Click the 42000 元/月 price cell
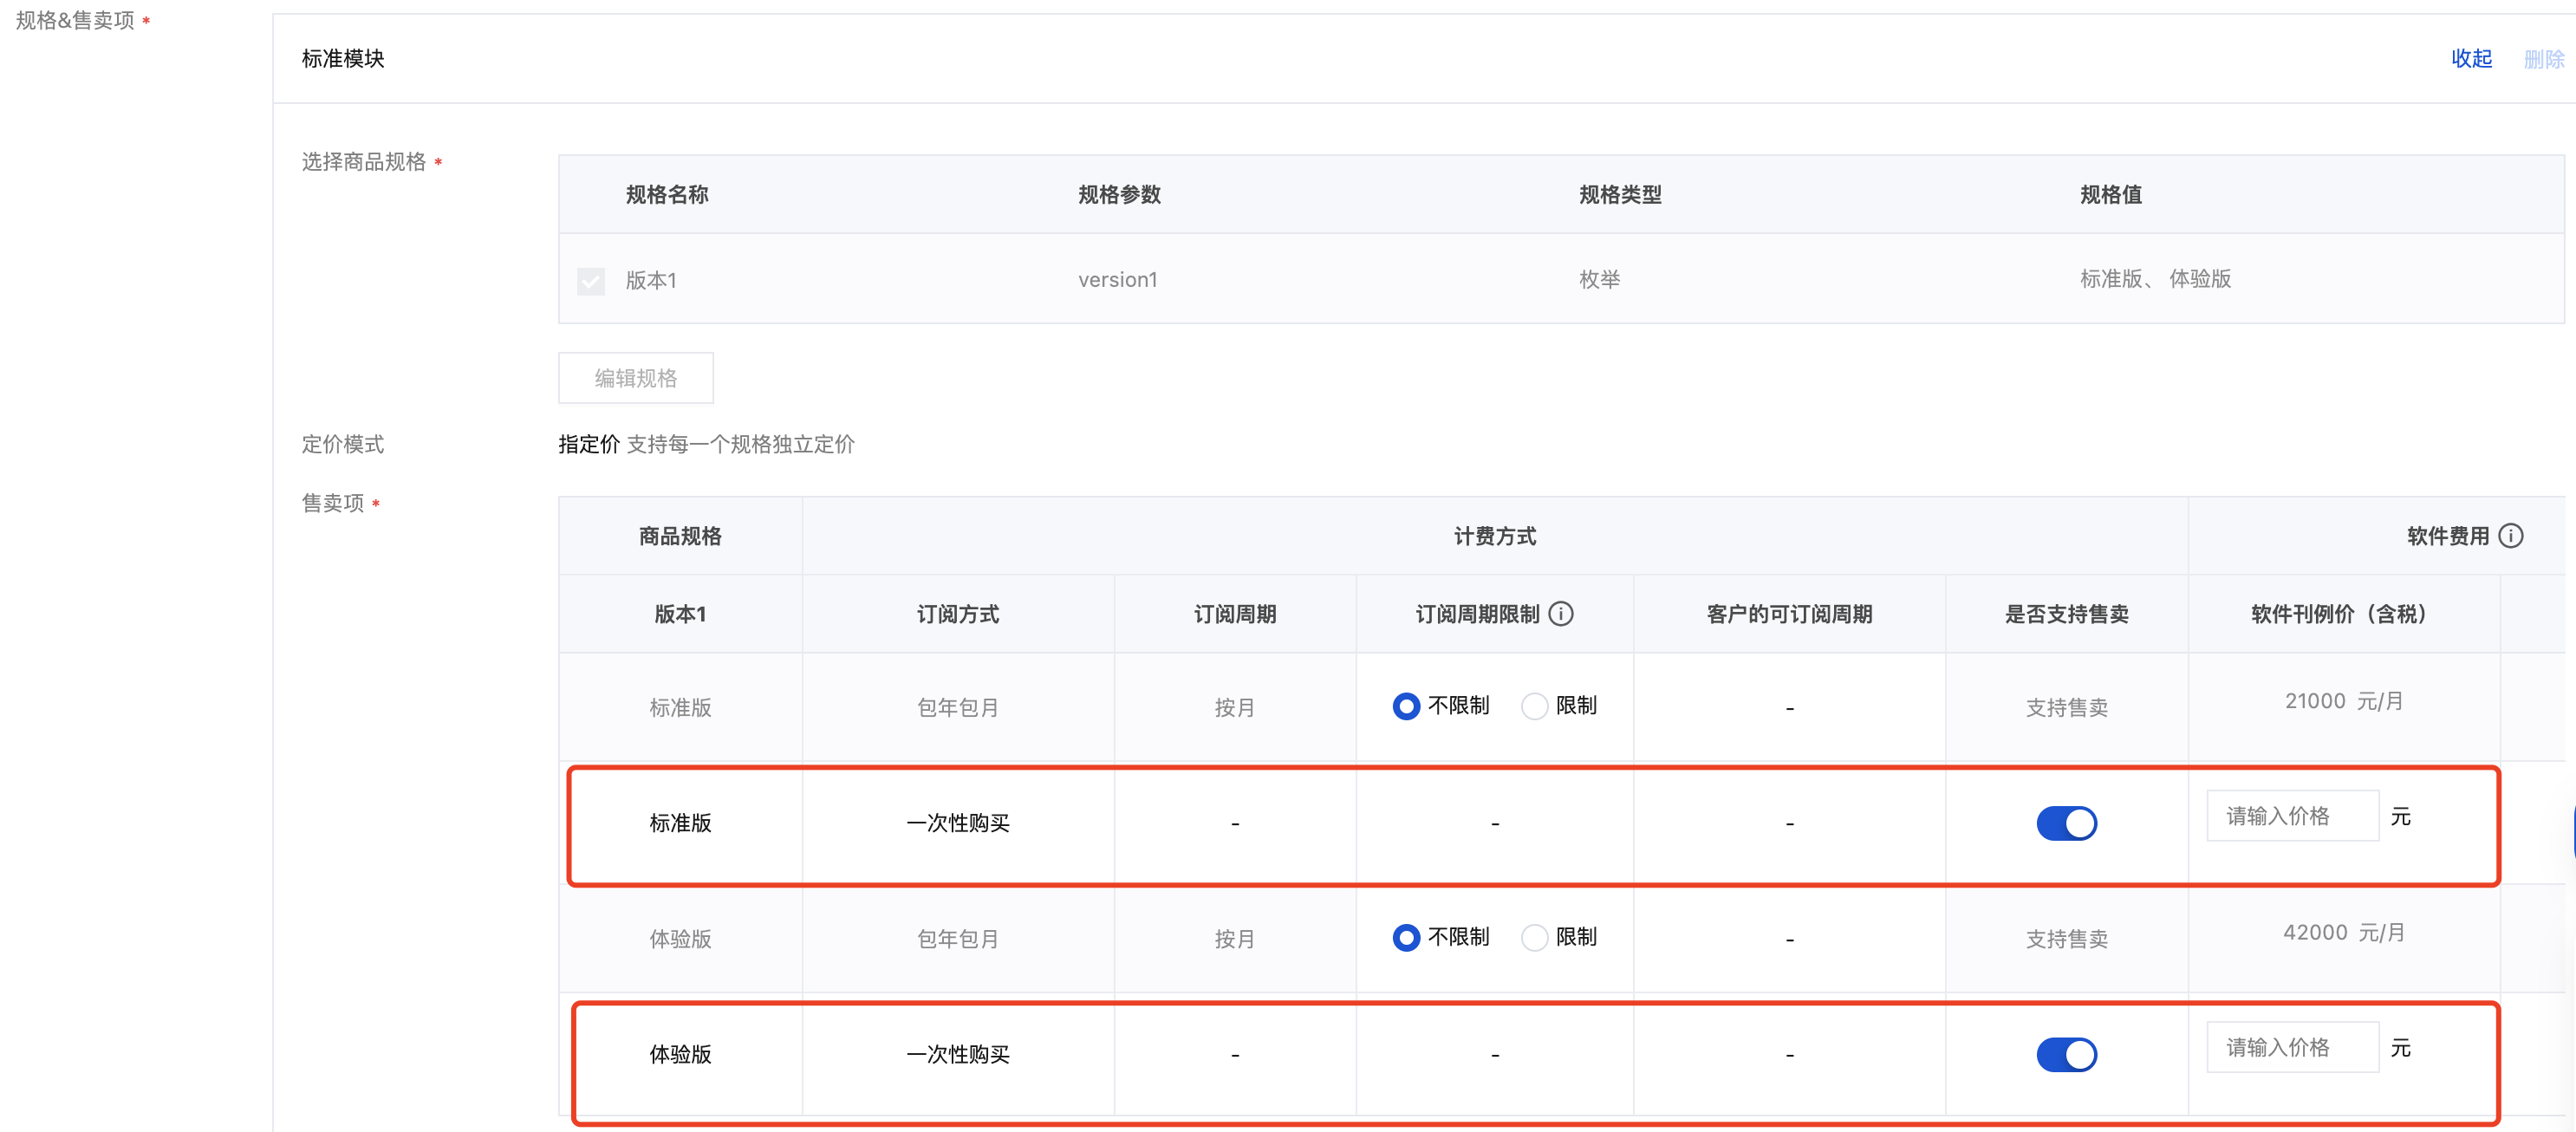Image resolution: width=2576 pixels, height=1132 pixels. (2343, 932)
